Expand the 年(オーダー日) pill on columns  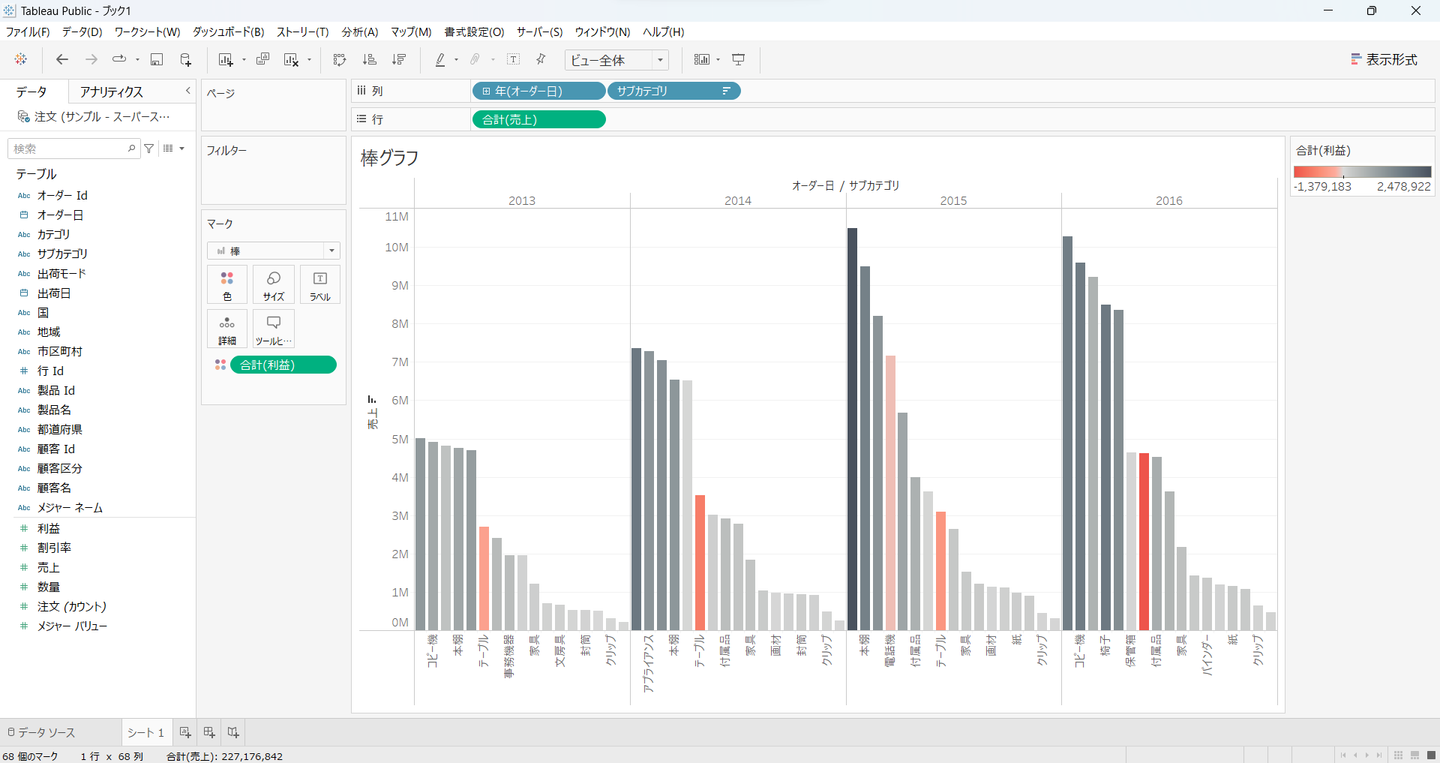click(486, 91)
